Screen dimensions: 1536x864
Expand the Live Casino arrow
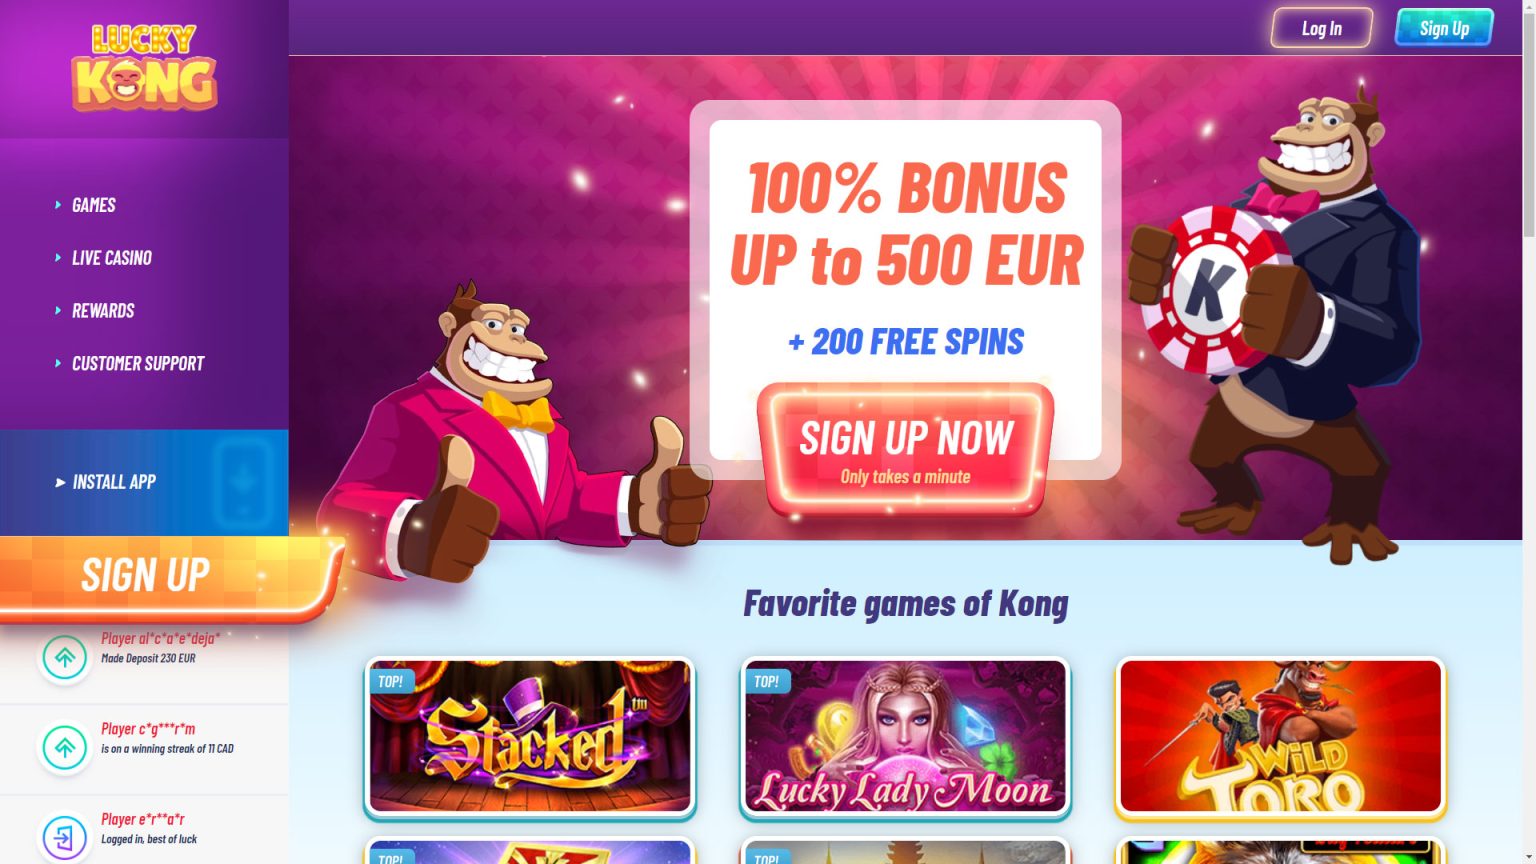[58, 258]
